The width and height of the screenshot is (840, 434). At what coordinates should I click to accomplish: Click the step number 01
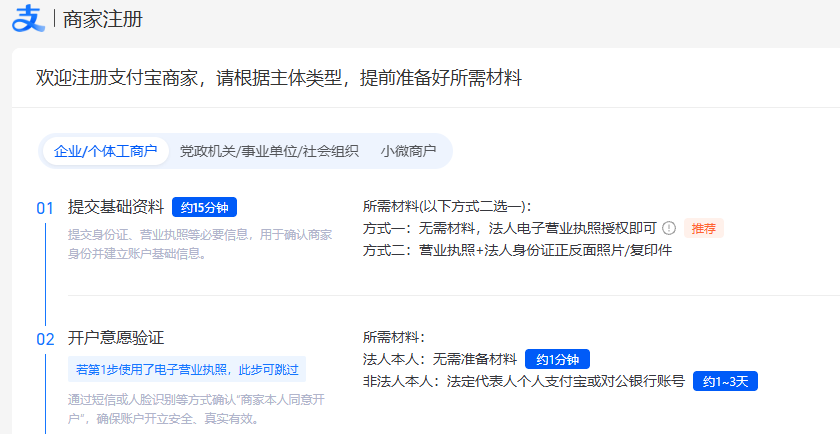pyautogui.click(x=45, y=208)
